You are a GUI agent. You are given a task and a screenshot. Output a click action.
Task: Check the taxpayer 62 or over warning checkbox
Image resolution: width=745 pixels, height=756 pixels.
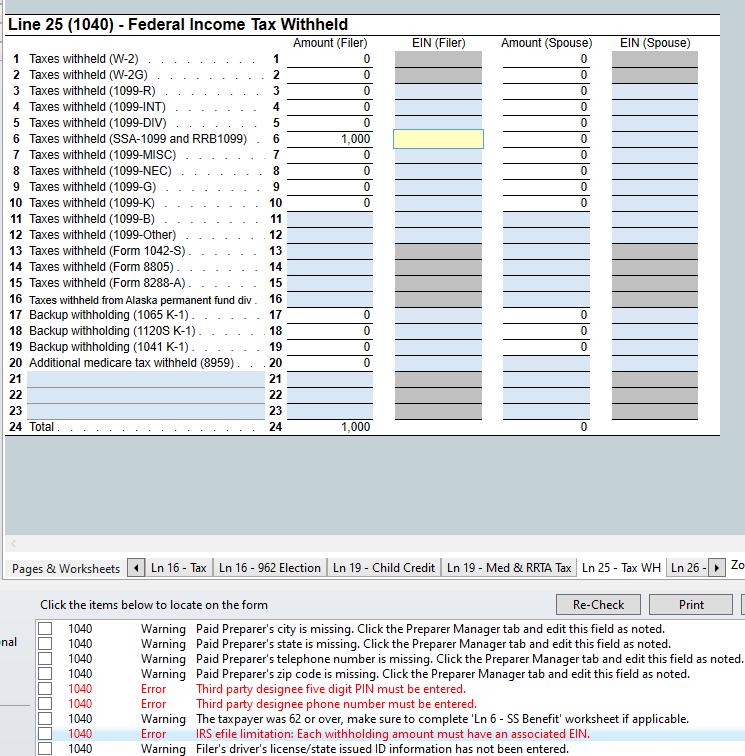pos(45,718)
